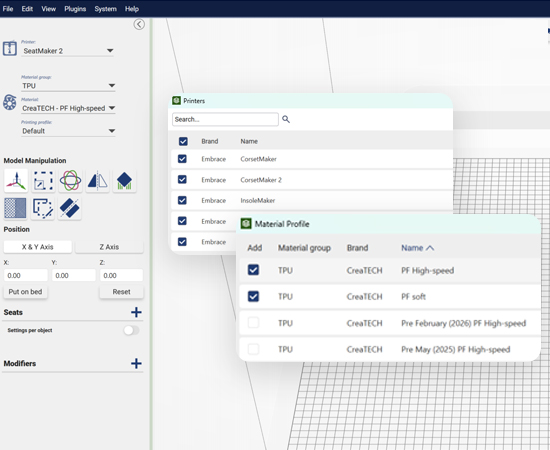The width and height of the screenshot is (550, 450).
Task: Click the Name column header in Printers
Action: 249,141
